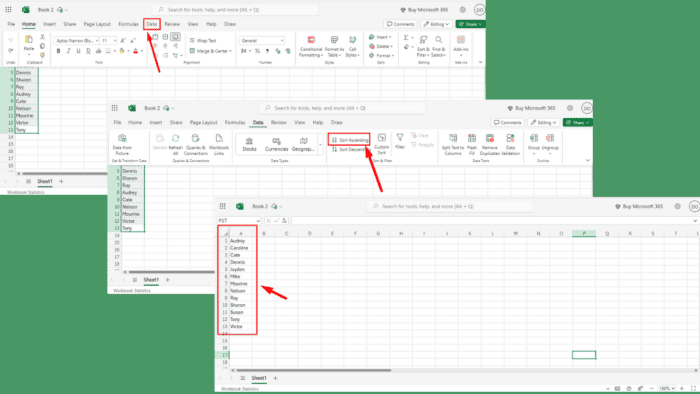Click column A header in front window
The image size is (700, 394).
click(241, 233)
